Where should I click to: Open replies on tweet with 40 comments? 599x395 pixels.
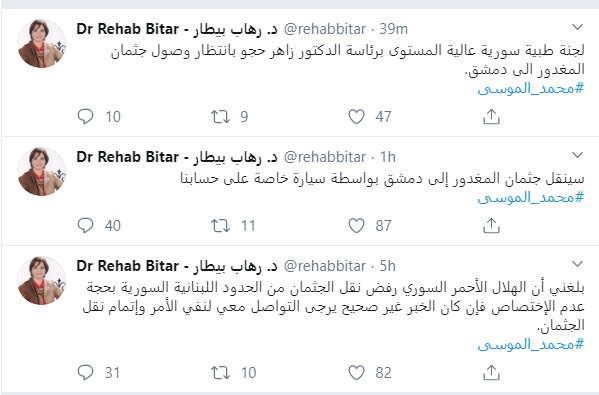click(85, 225)
